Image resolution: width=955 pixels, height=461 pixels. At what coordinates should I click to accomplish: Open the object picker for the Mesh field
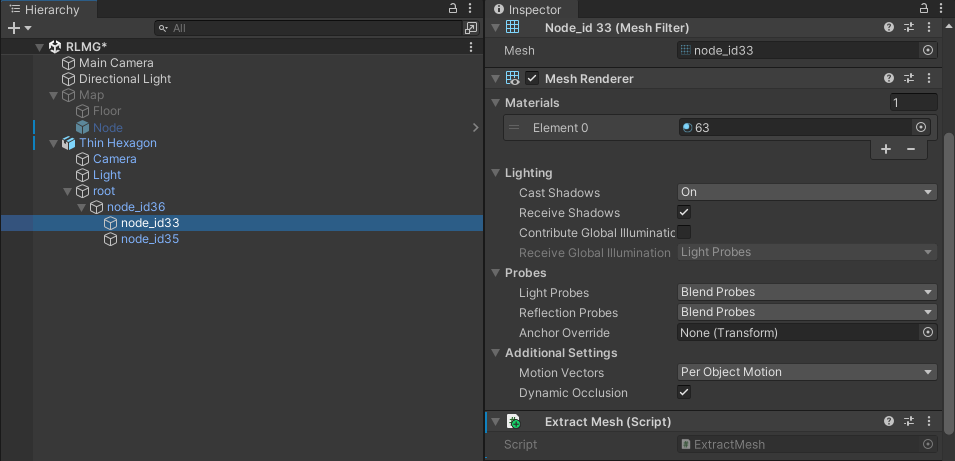[x=928, y=51]
